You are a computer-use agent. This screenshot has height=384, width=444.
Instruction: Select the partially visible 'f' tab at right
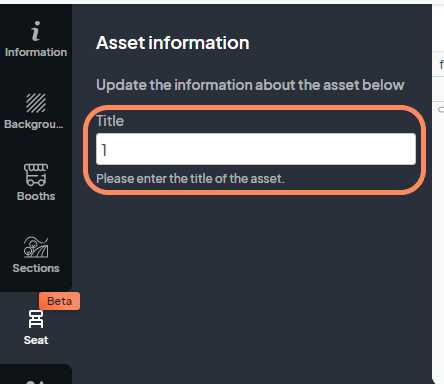441,64
